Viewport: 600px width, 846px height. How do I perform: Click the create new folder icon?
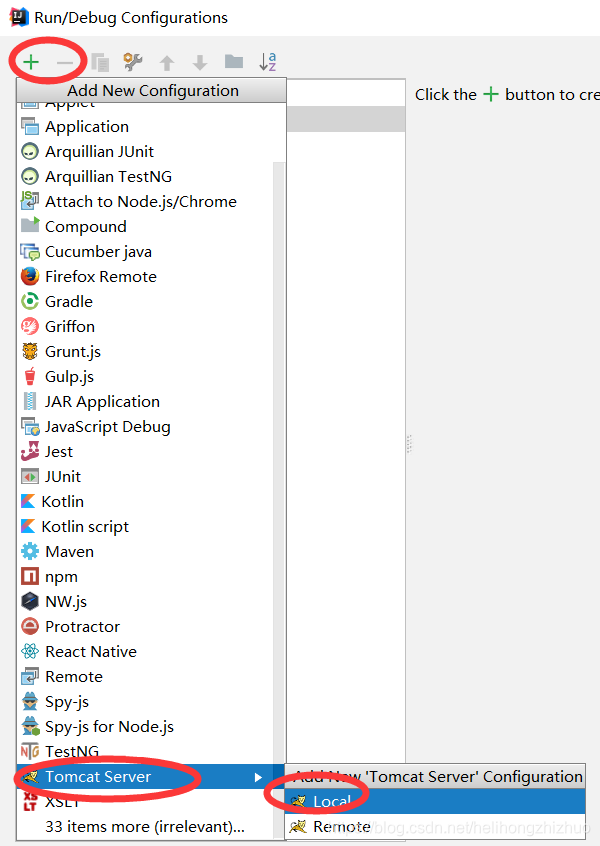[x=234, y=62]
